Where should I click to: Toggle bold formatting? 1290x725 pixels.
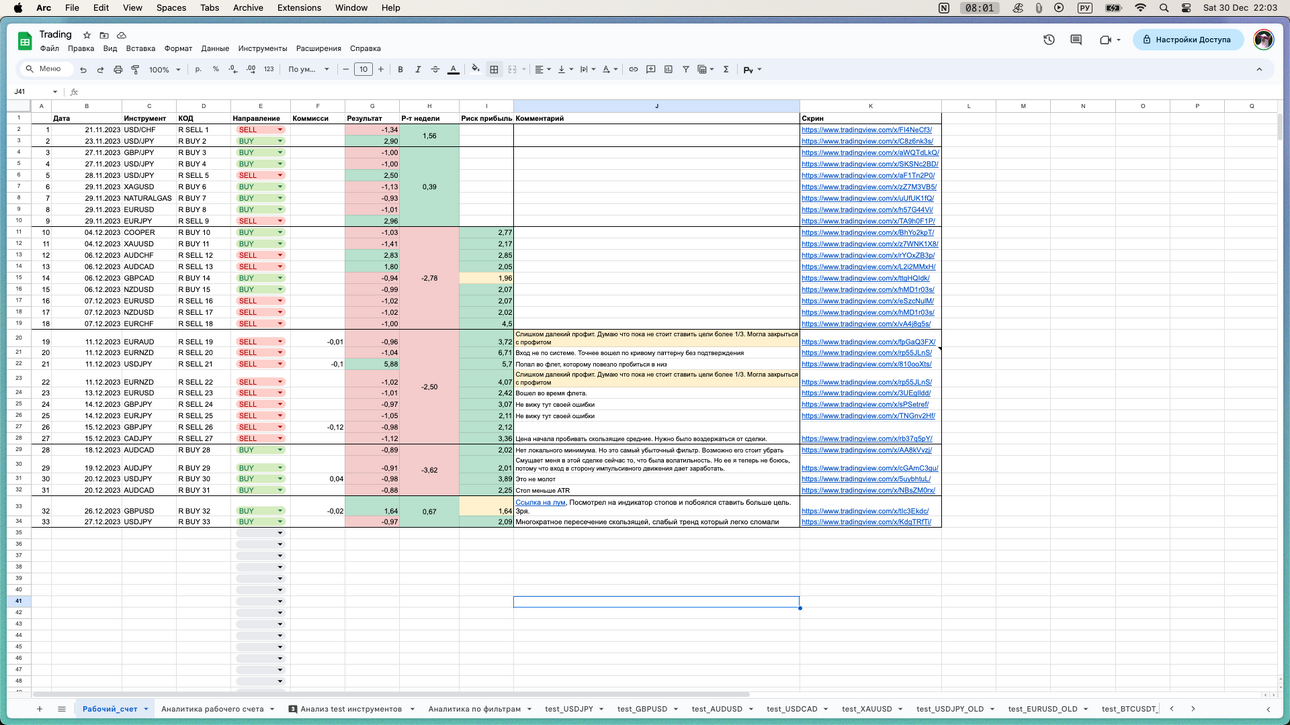click(x=400, y=70)
